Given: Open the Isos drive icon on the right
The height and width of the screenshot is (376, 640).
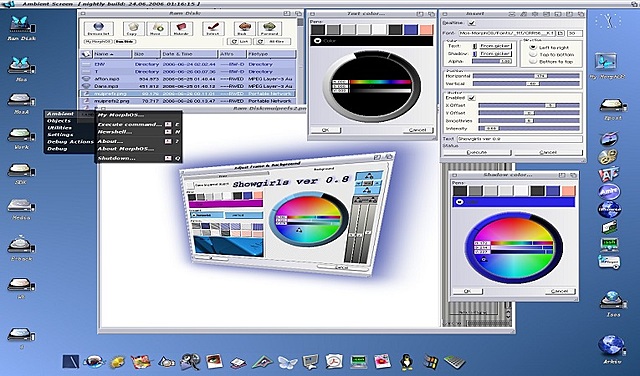Looking at the screenshot, I should click(613, 304).
